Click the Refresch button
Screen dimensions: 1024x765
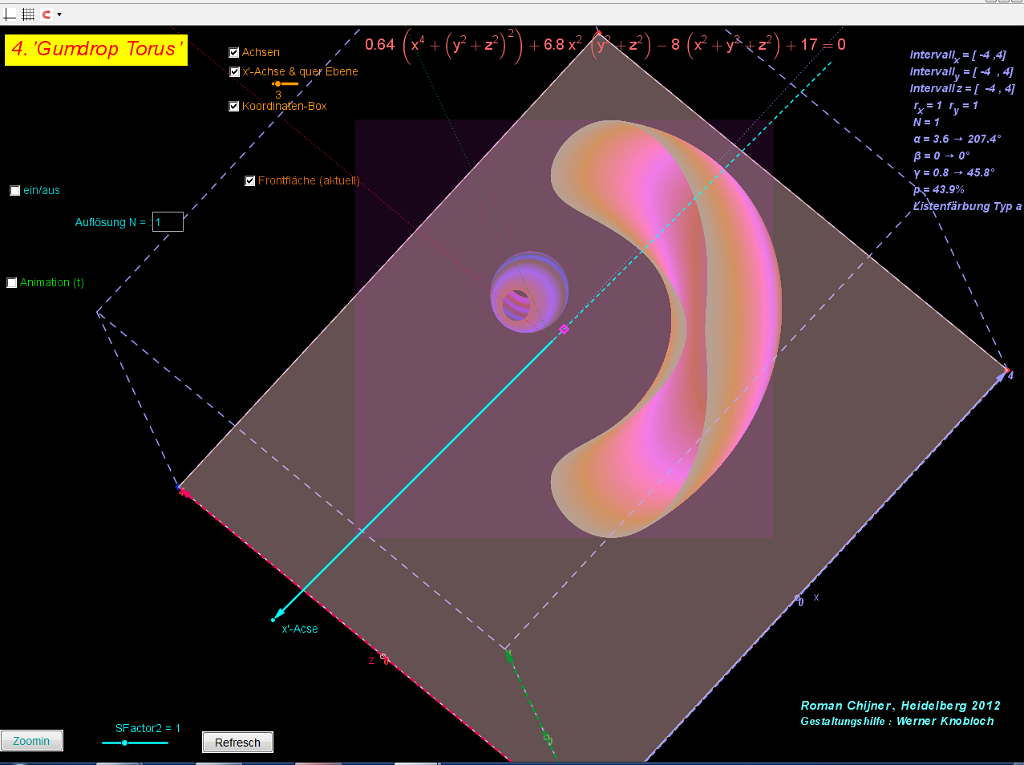[x=237, y=742]
